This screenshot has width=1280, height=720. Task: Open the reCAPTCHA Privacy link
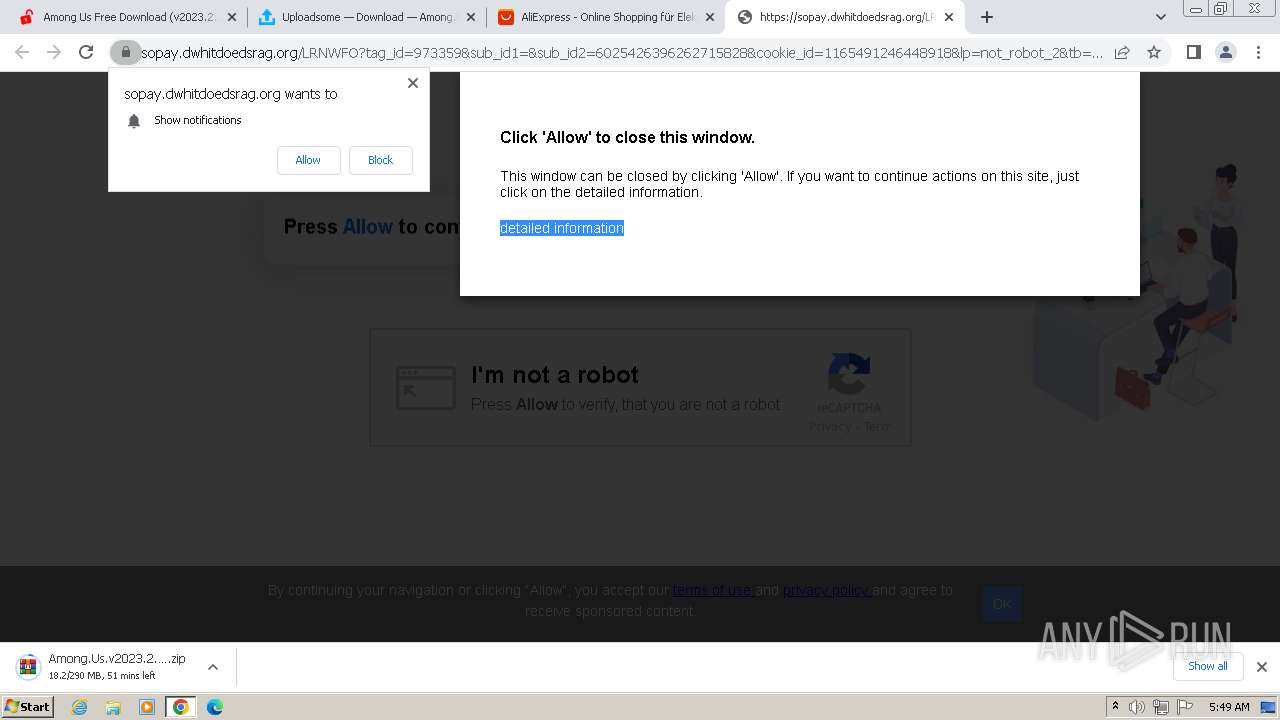pyautogui.click(x=829, y=427)
